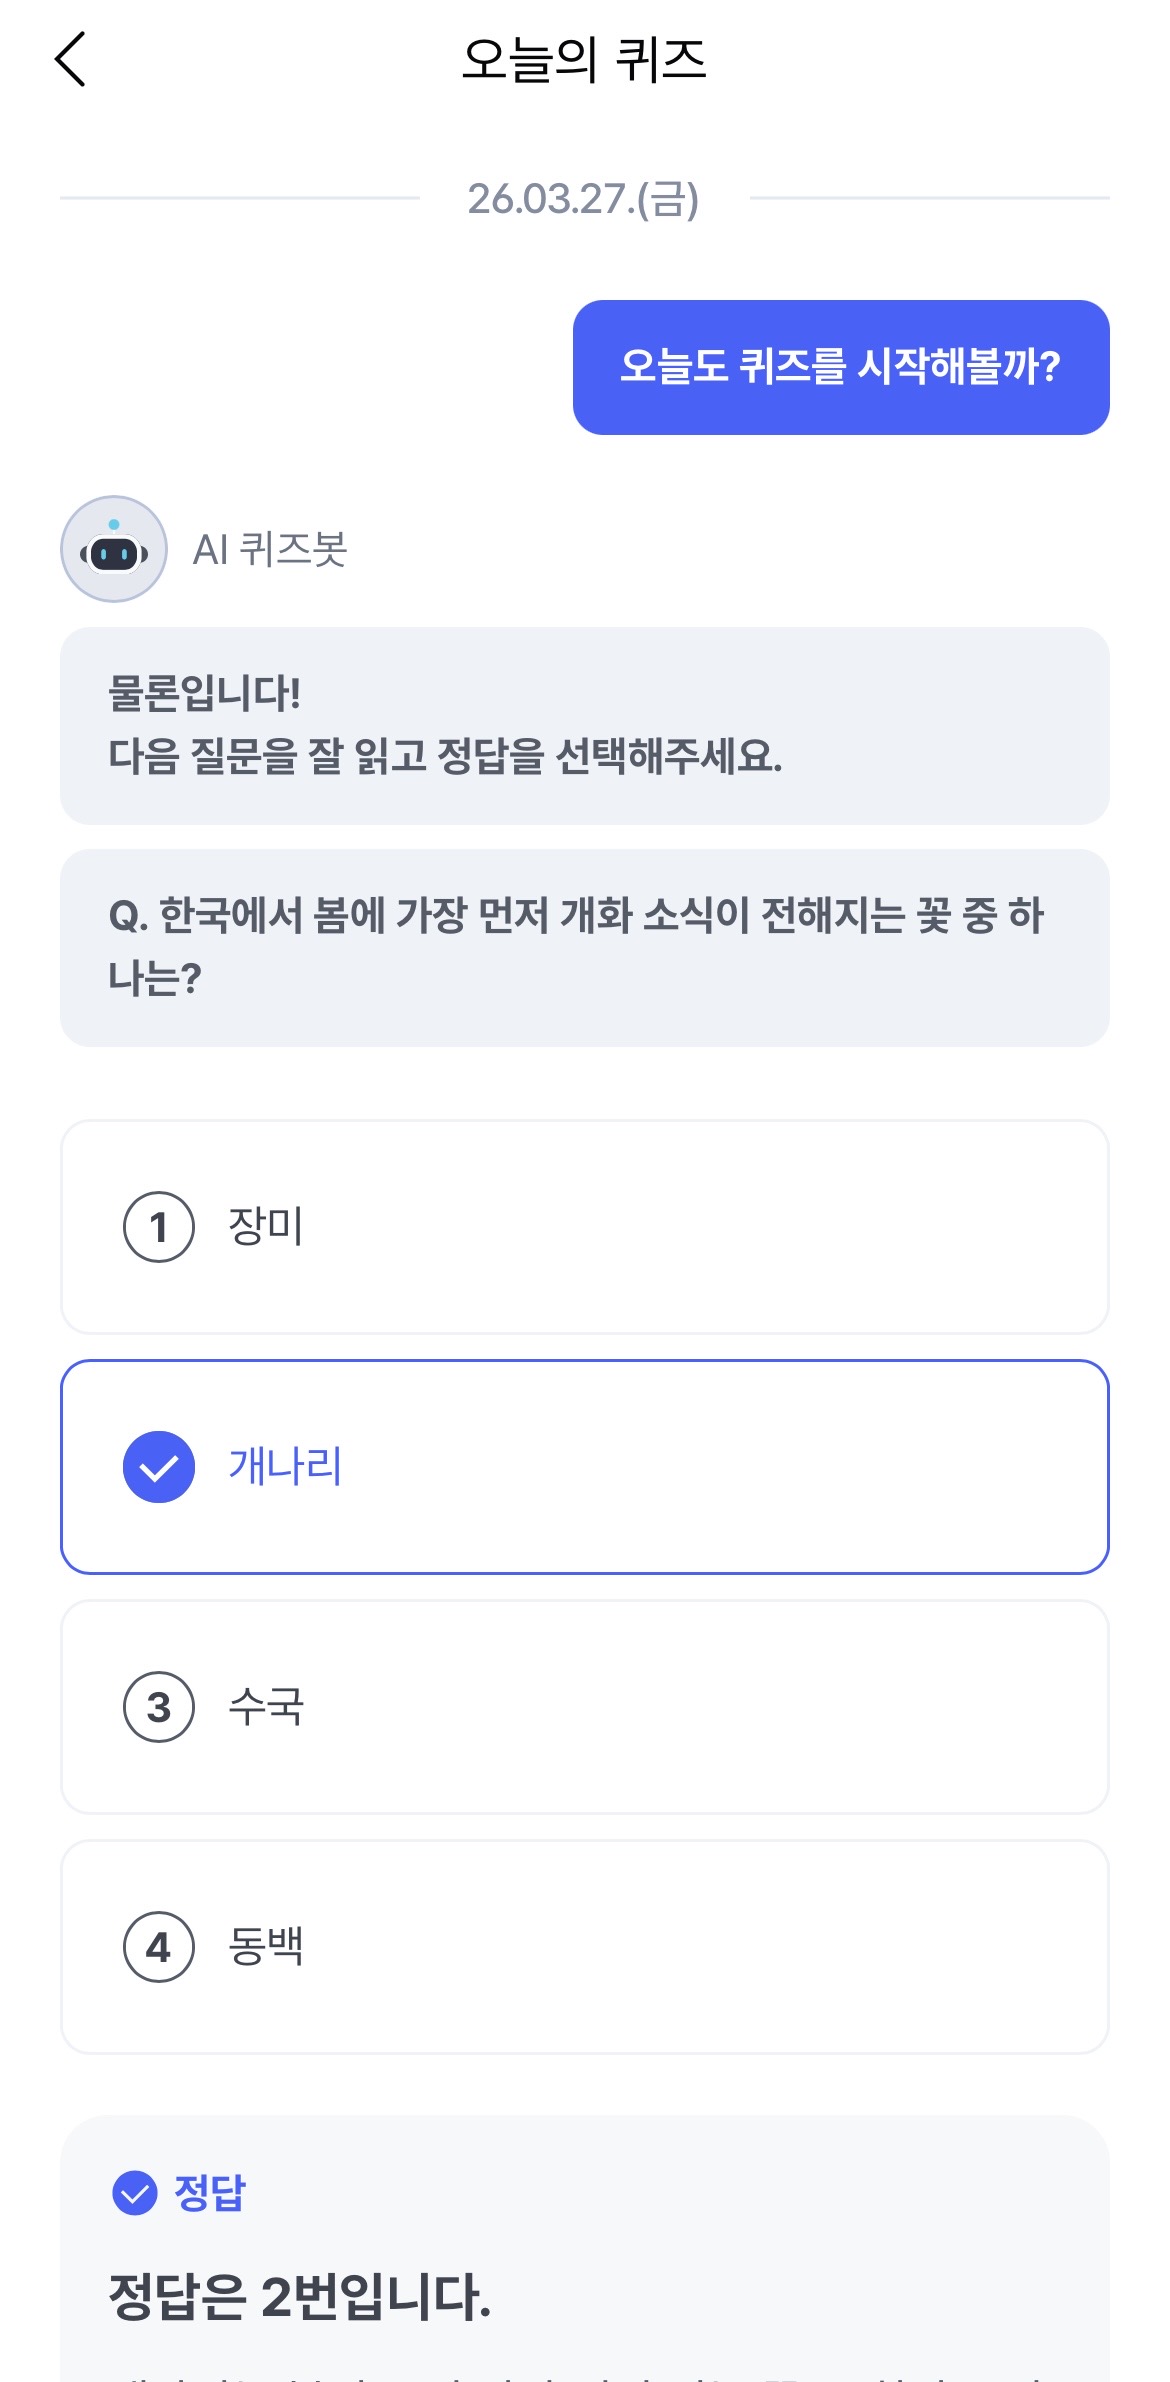The image size is (1170, 2382).
Task: Click the number 4 circle beside 동백
Action: 158,1947
